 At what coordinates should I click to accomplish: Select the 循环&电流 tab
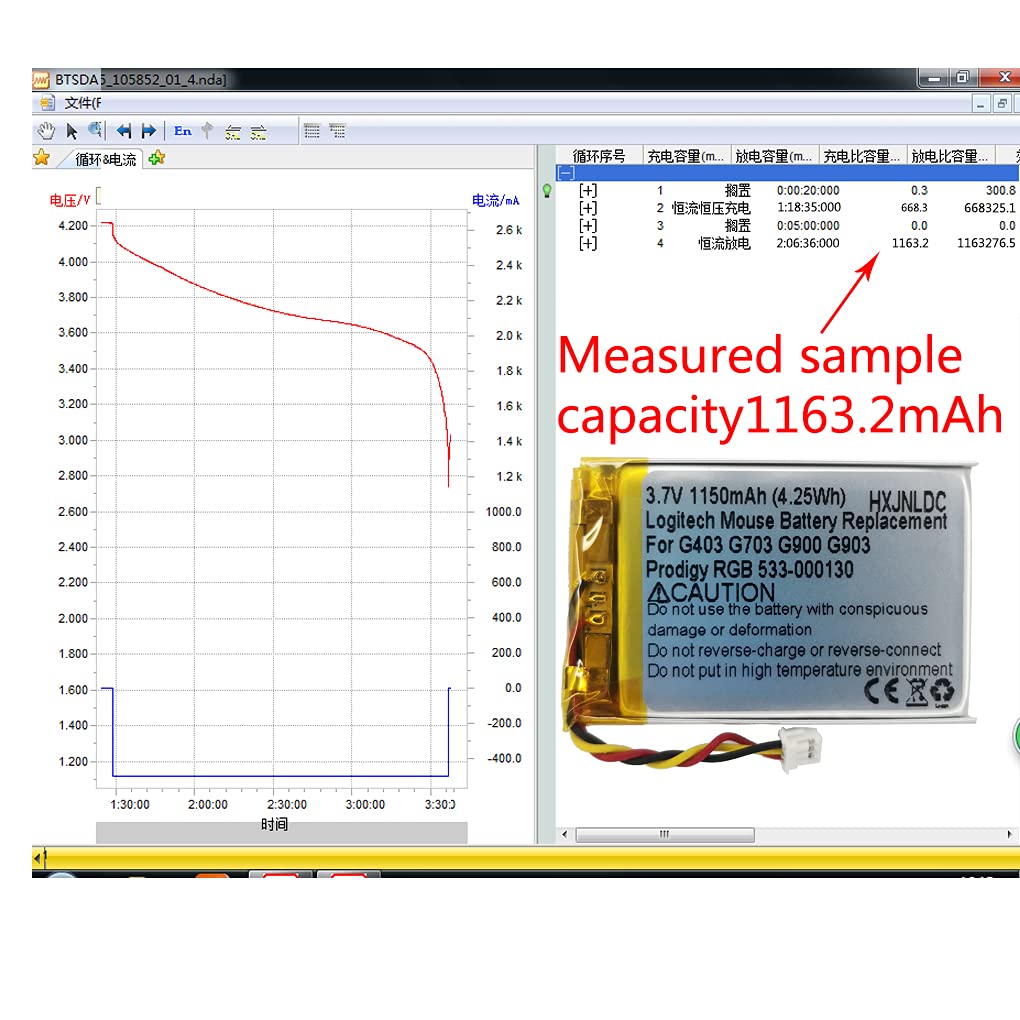pyautogui.click(x=105, y=159)
